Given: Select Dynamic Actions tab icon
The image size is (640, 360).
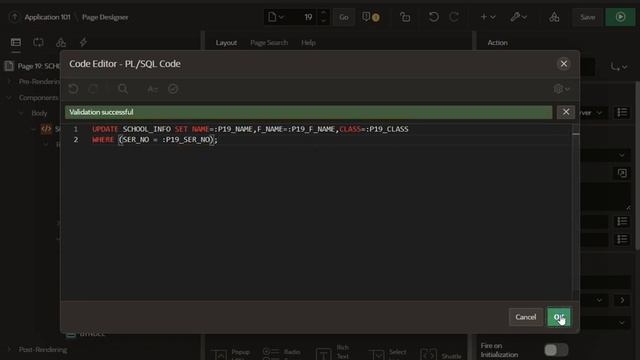Looking at the screenshot, I should 38,42.
